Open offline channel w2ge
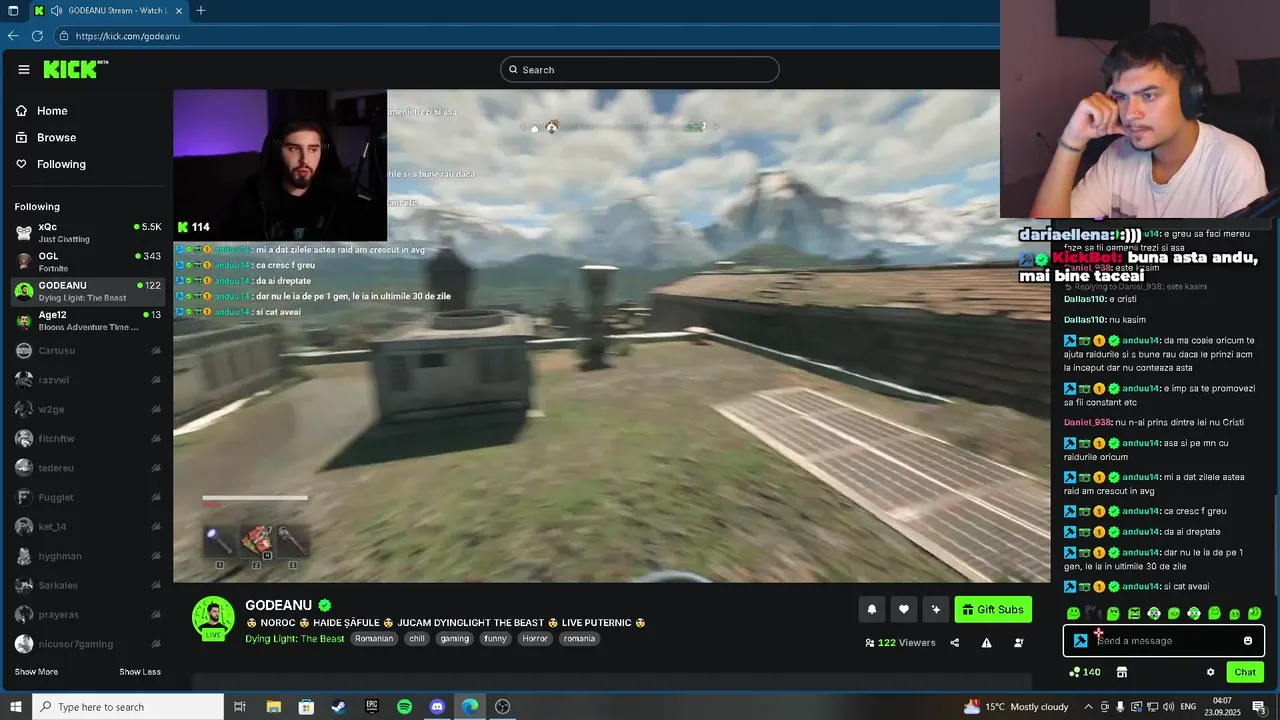Screen dimensions: 1280x720 (x=88, y=409)
